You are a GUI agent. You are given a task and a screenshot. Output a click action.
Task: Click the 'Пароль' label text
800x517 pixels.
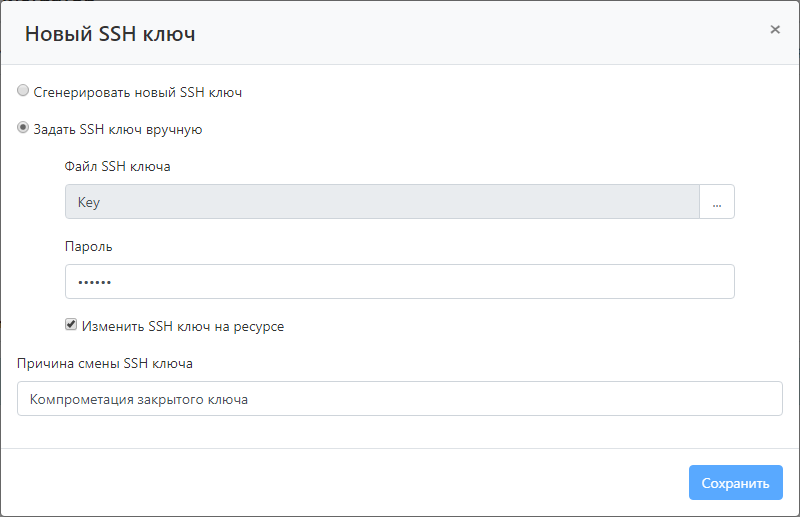(x=89, y=246)
